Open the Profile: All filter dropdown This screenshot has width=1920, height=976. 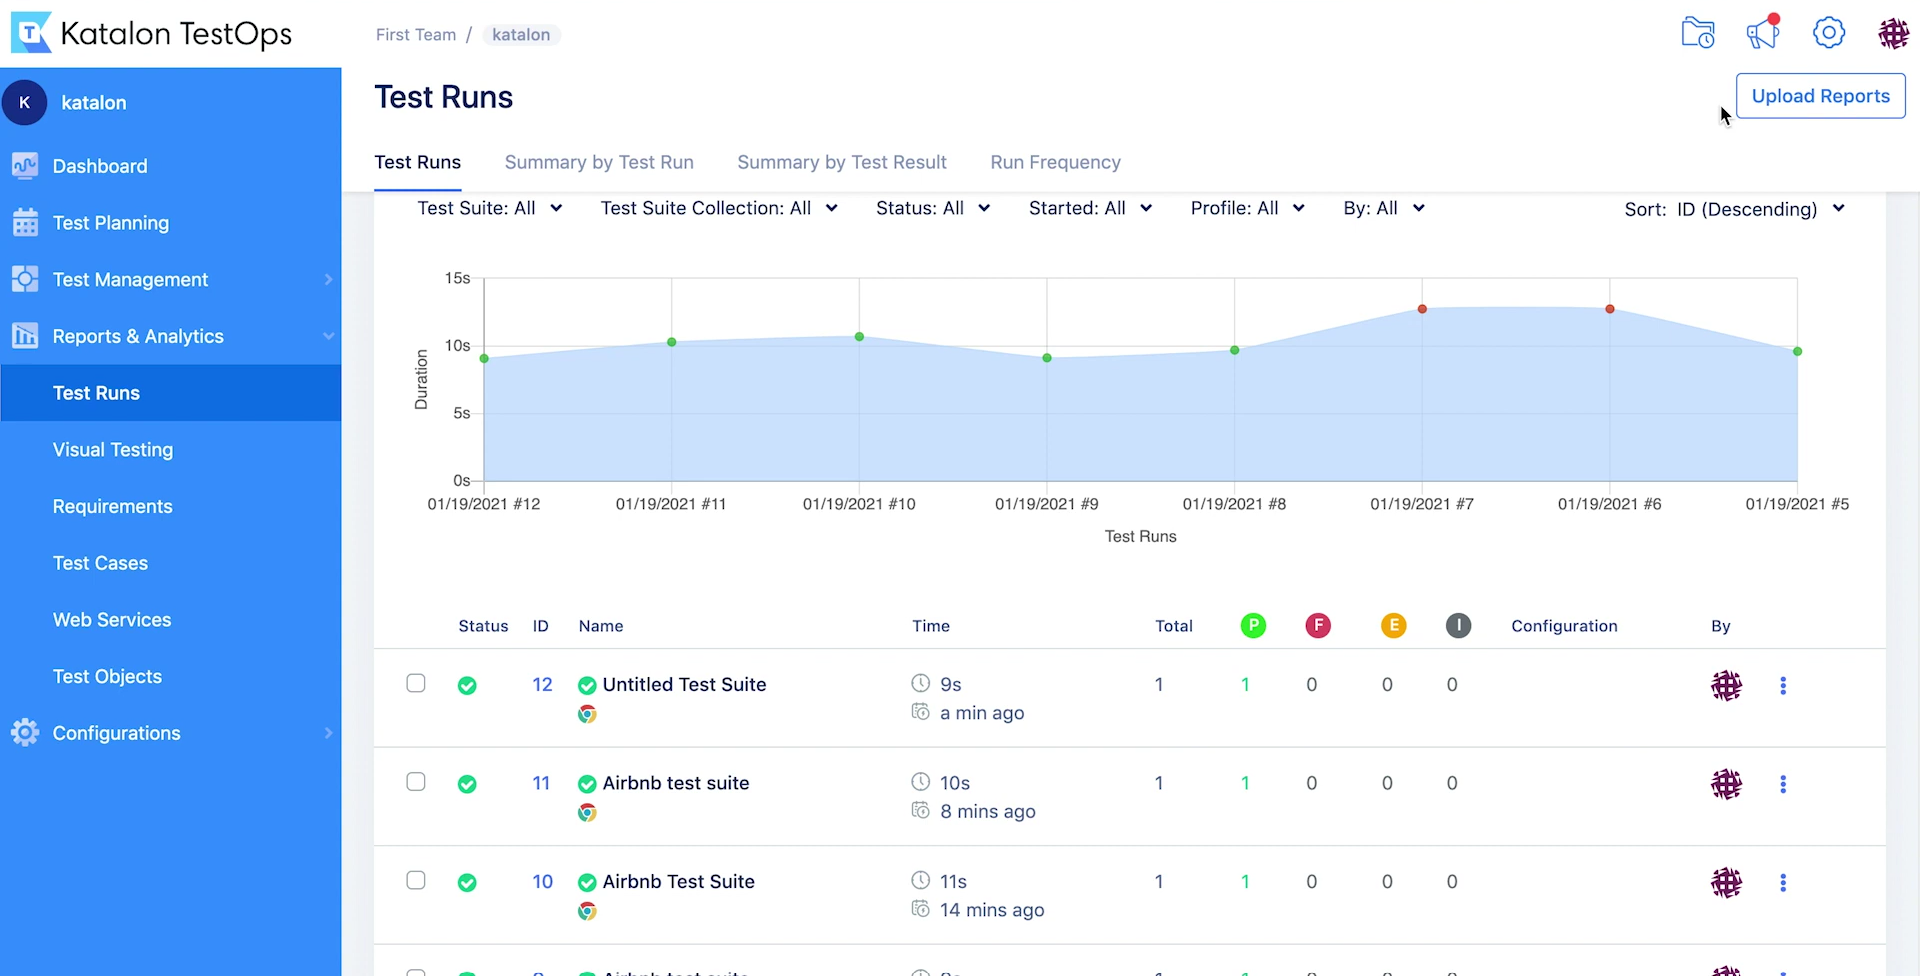[x=1248, y=208]
